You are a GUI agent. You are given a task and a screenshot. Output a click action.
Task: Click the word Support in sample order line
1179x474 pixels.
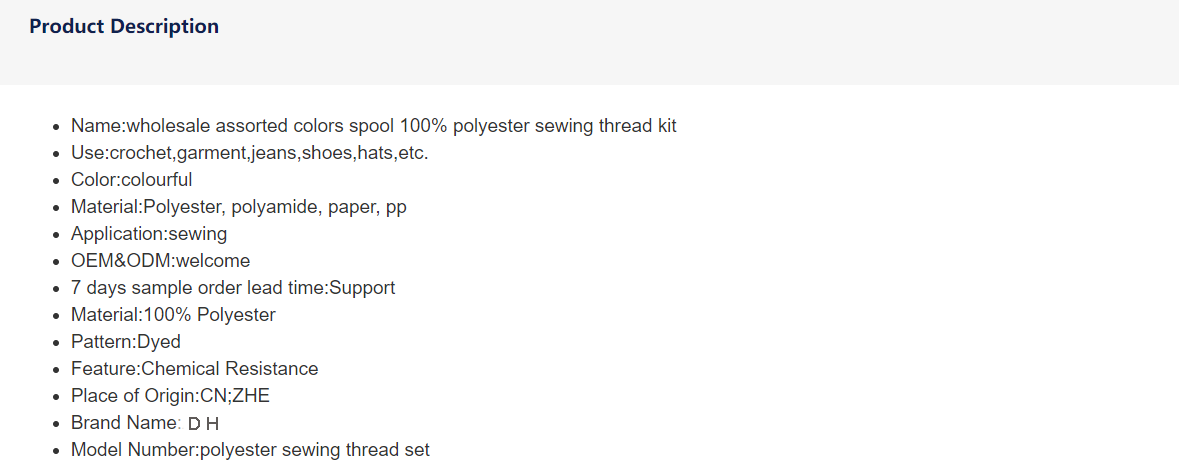(x=362, y=288)
